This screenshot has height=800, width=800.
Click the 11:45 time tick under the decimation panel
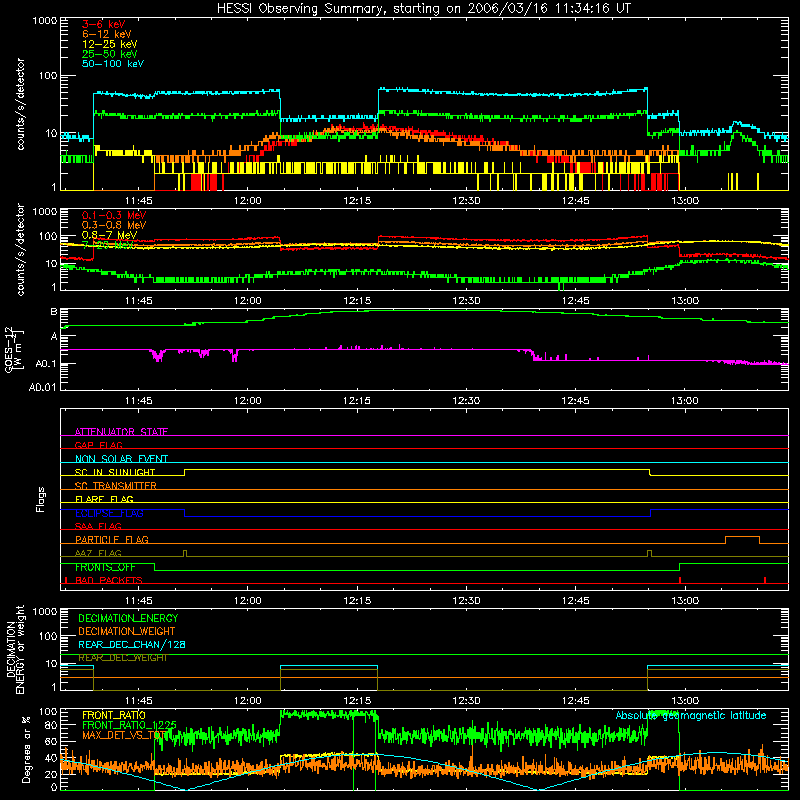pos(139,701)
